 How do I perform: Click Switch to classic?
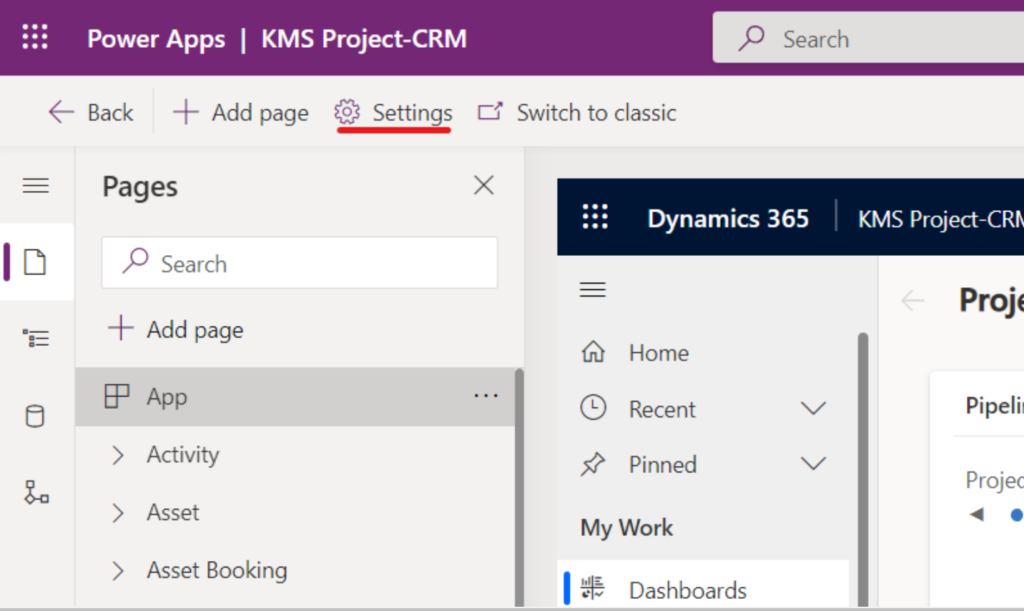[x=577, y=112]
